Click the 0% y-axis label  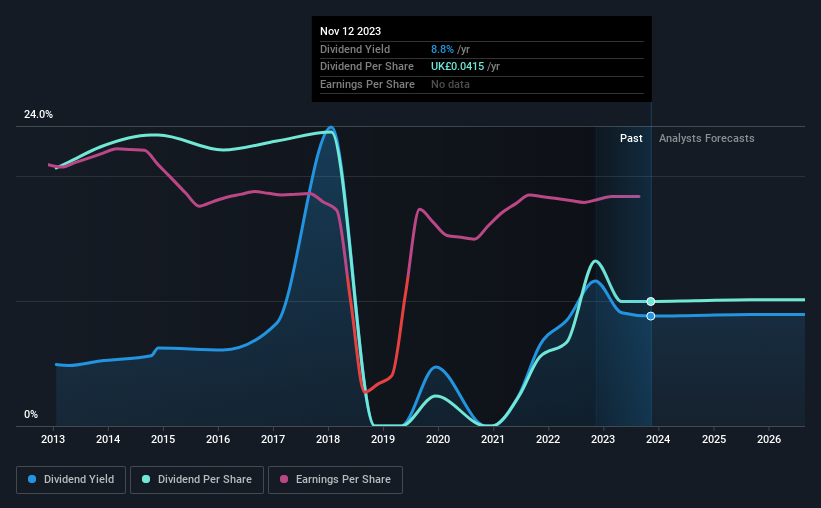[31, 414]
